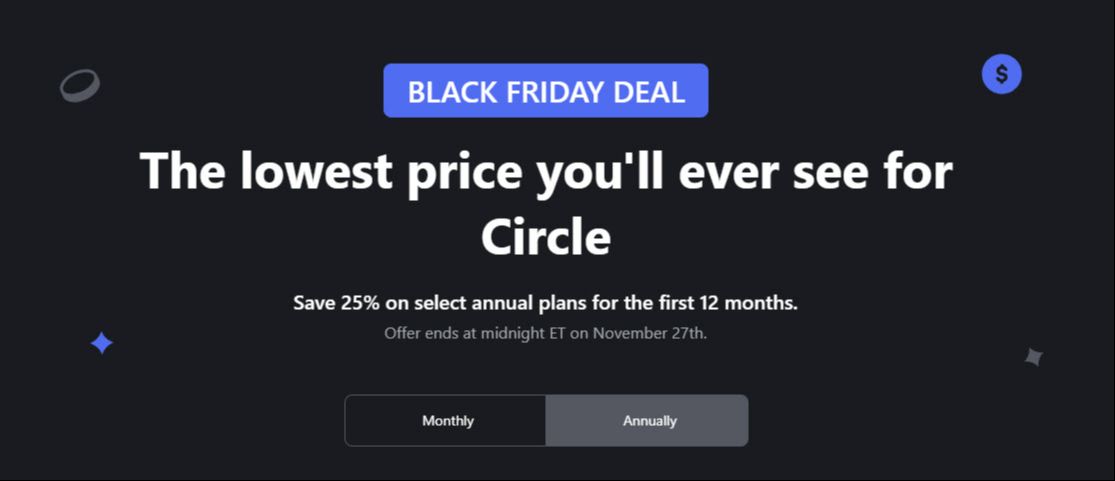Click the lowest price headline
Screen dimensions: 1115x481
tap(545, 171)
